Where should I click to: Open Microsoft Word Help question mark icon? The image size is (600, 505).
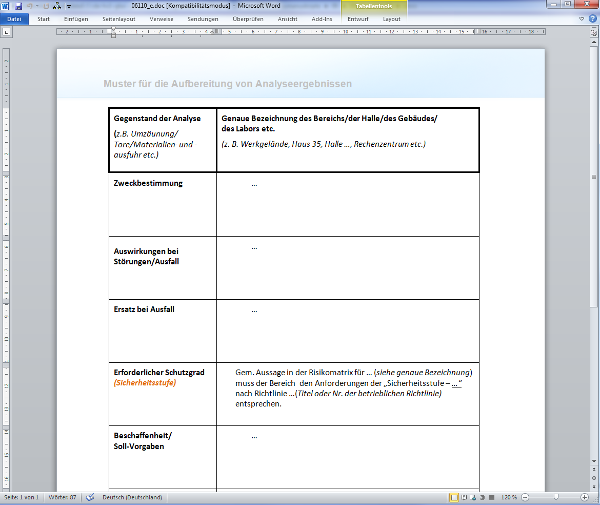click(593, 19)
